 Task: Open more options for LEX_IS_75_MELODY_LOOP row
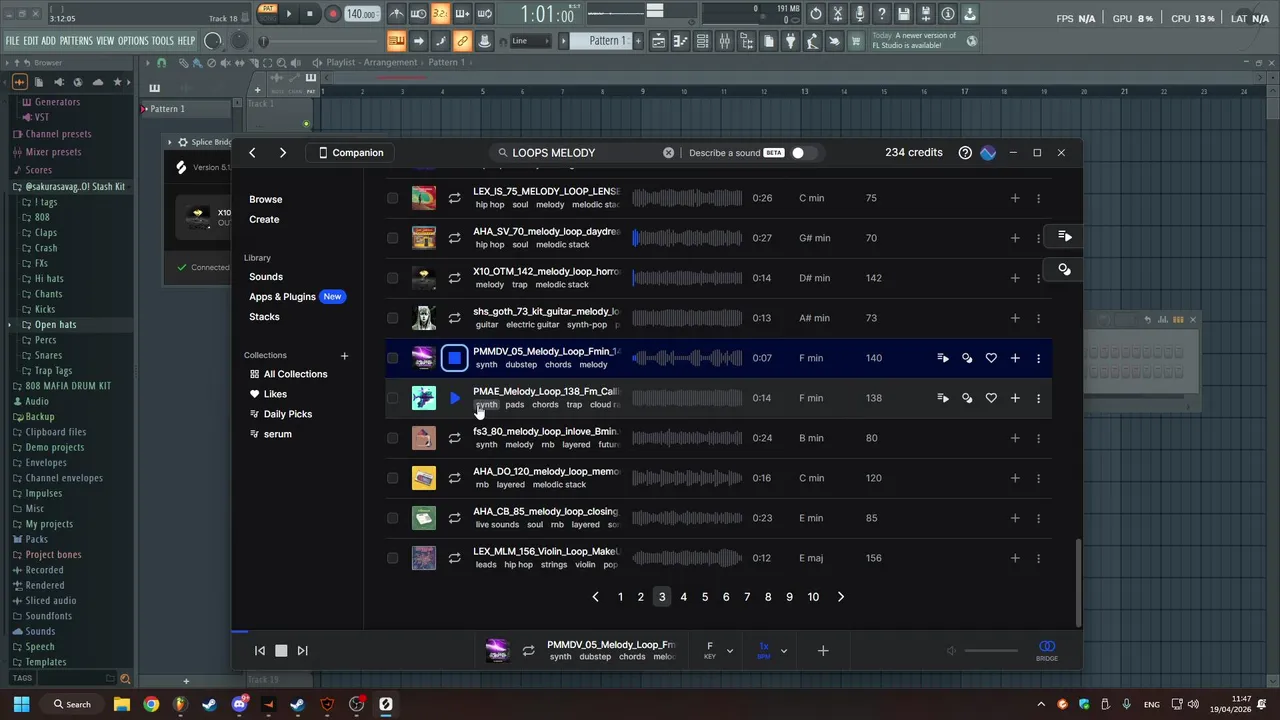pyautogui.click(x=1038, y=198)
